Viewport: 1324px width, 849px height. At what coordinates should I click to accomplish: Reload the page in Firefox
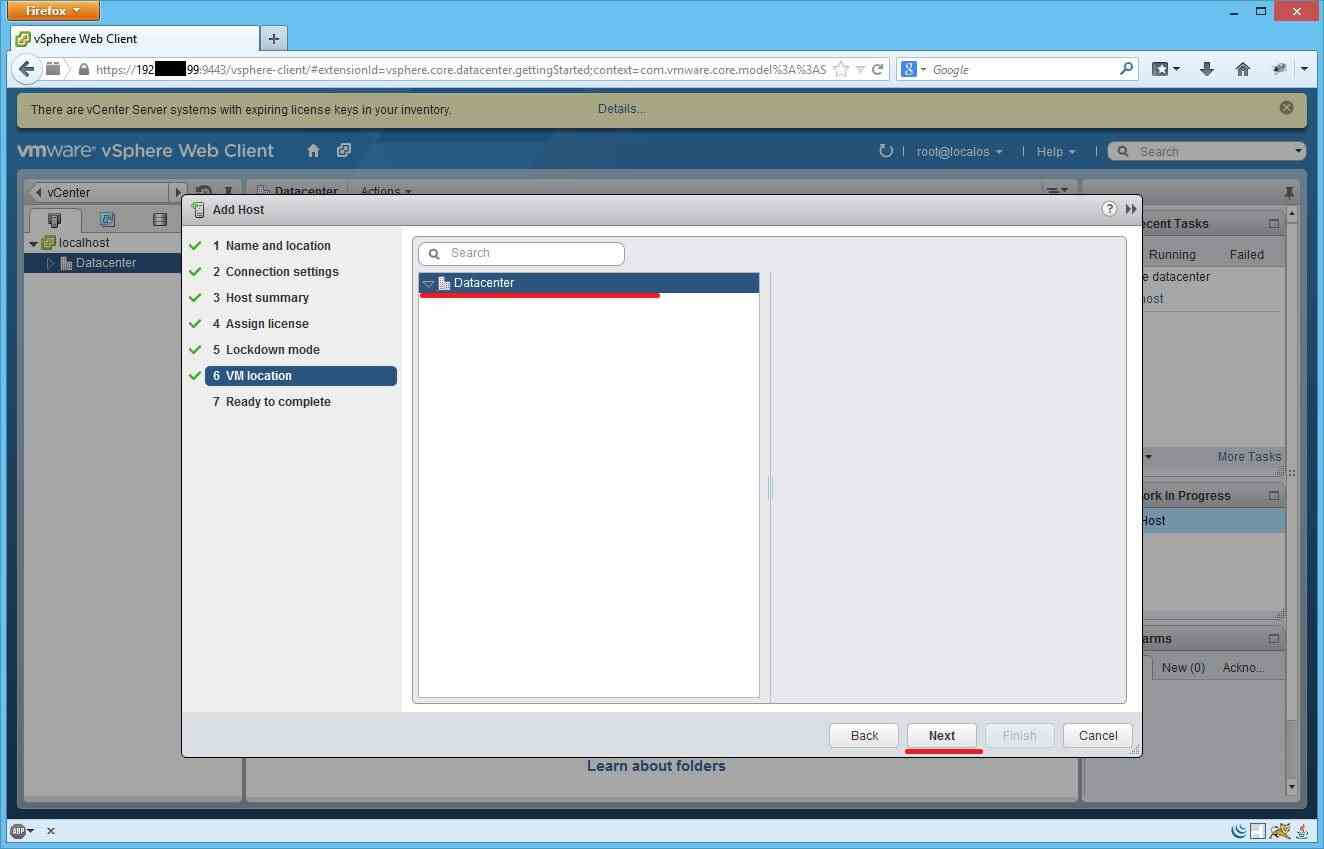click(877, 70)
